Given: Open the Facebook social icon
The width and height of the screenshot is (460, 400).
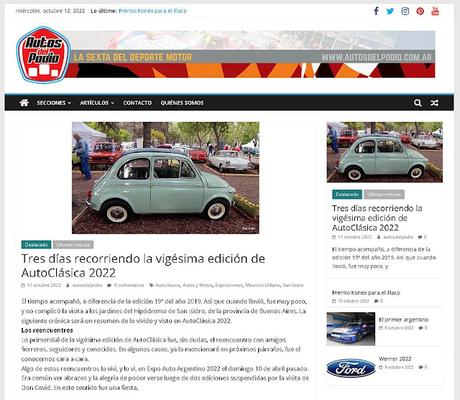Looking at the screenshot, I should coord(376,11).
